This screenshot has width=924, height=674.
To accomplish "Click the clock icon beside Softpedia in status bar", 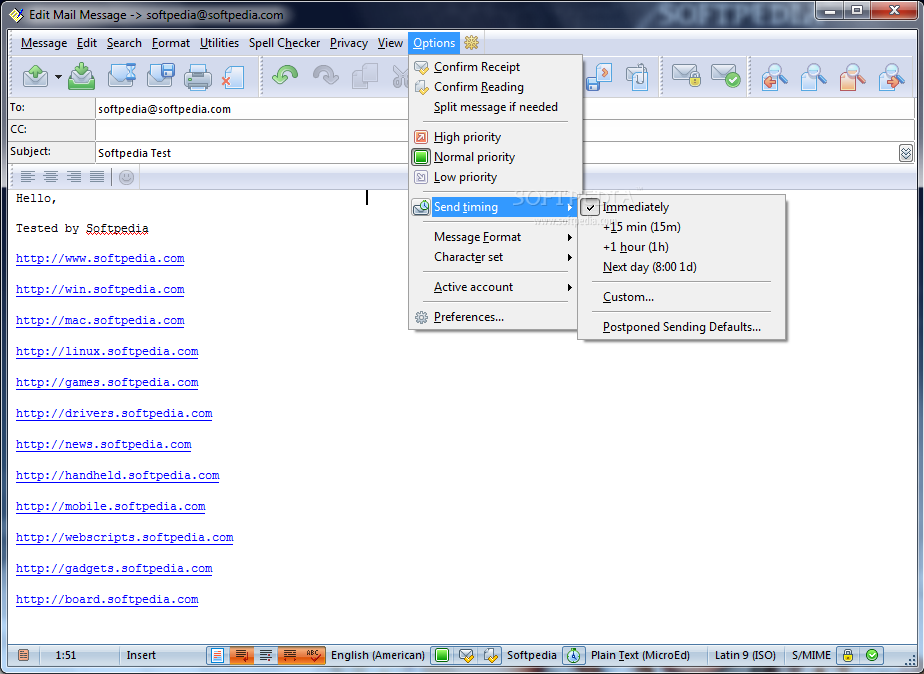I will pos(573,655).
